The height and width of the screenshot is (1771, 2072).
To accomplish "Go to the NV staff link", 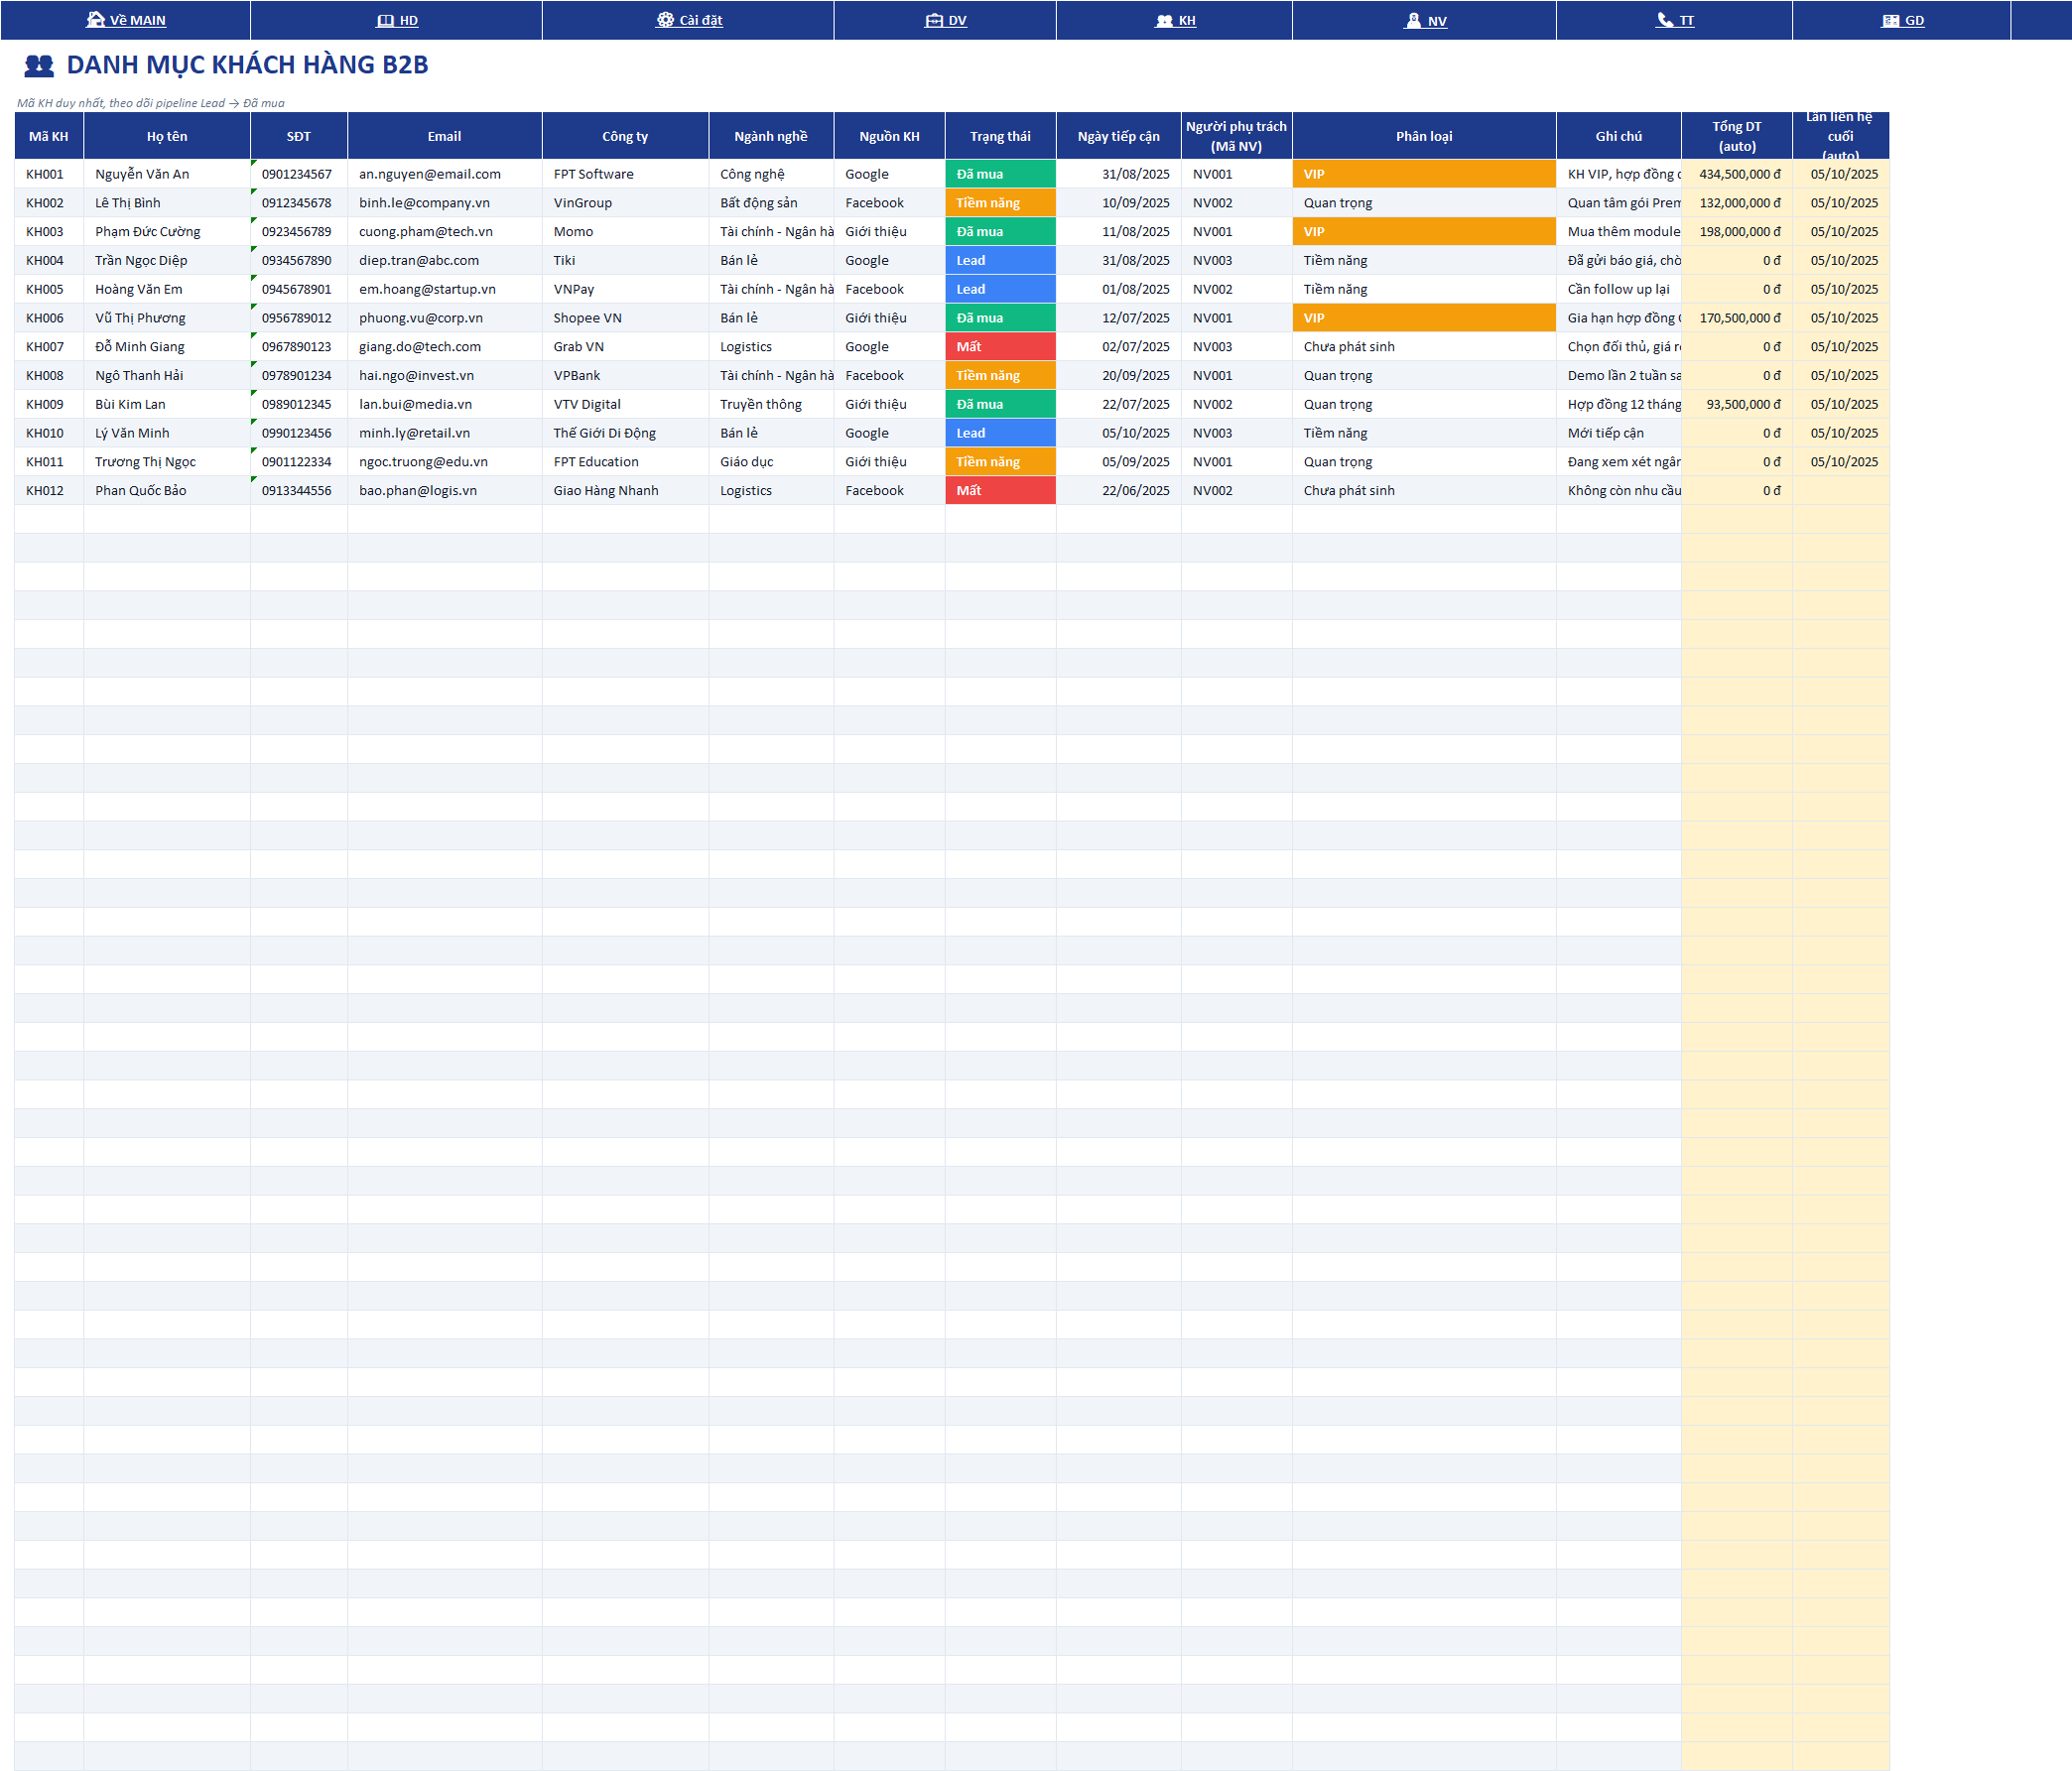I will pyautogui.click(x=1425, y=20).
